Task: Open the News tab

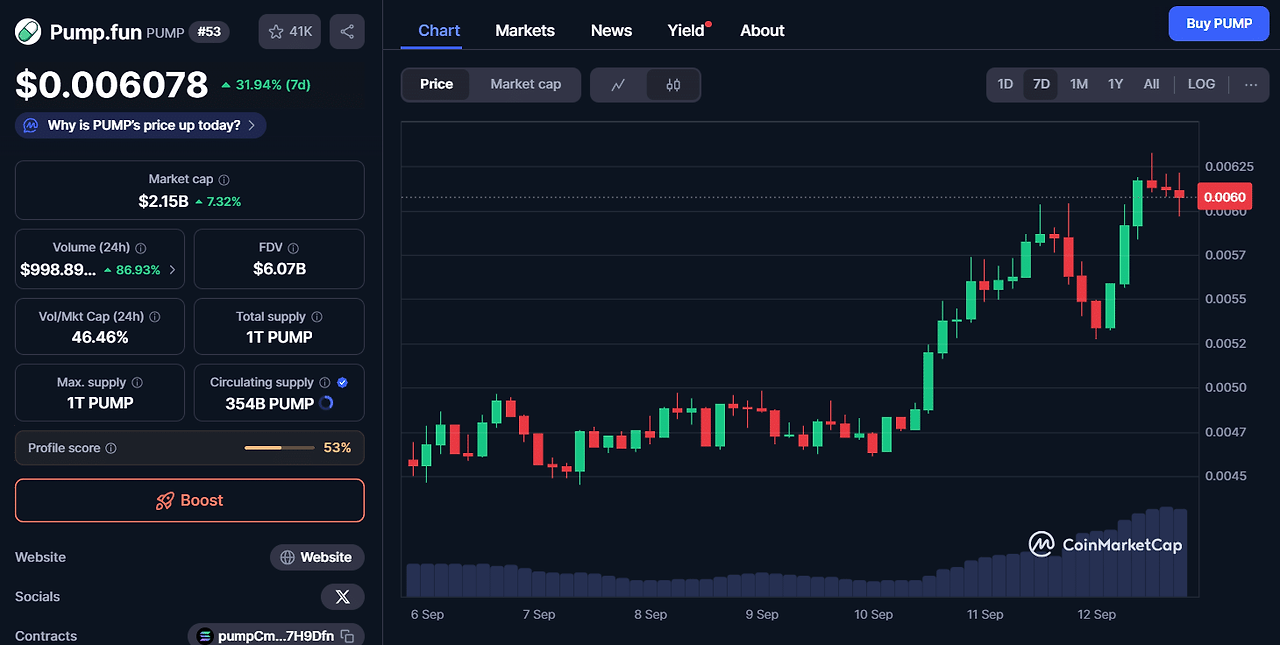Action: point(611,30)
